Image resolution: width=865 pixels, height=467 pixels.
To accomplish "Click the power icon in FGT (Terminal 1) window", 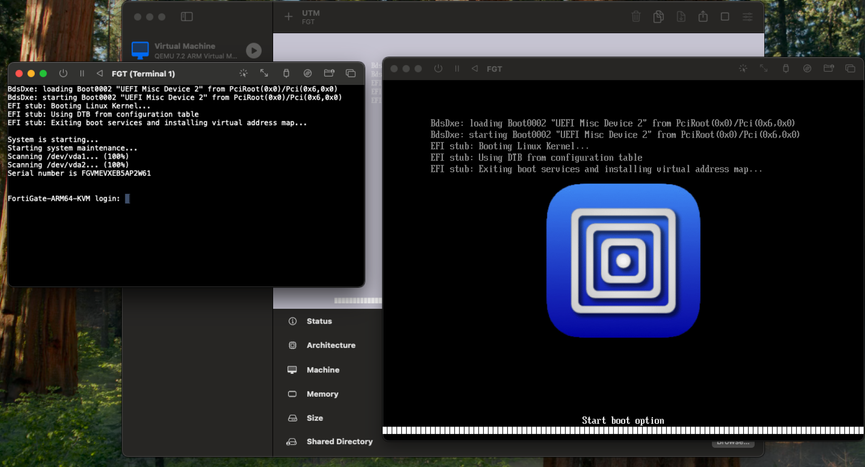I will (63, 73).
